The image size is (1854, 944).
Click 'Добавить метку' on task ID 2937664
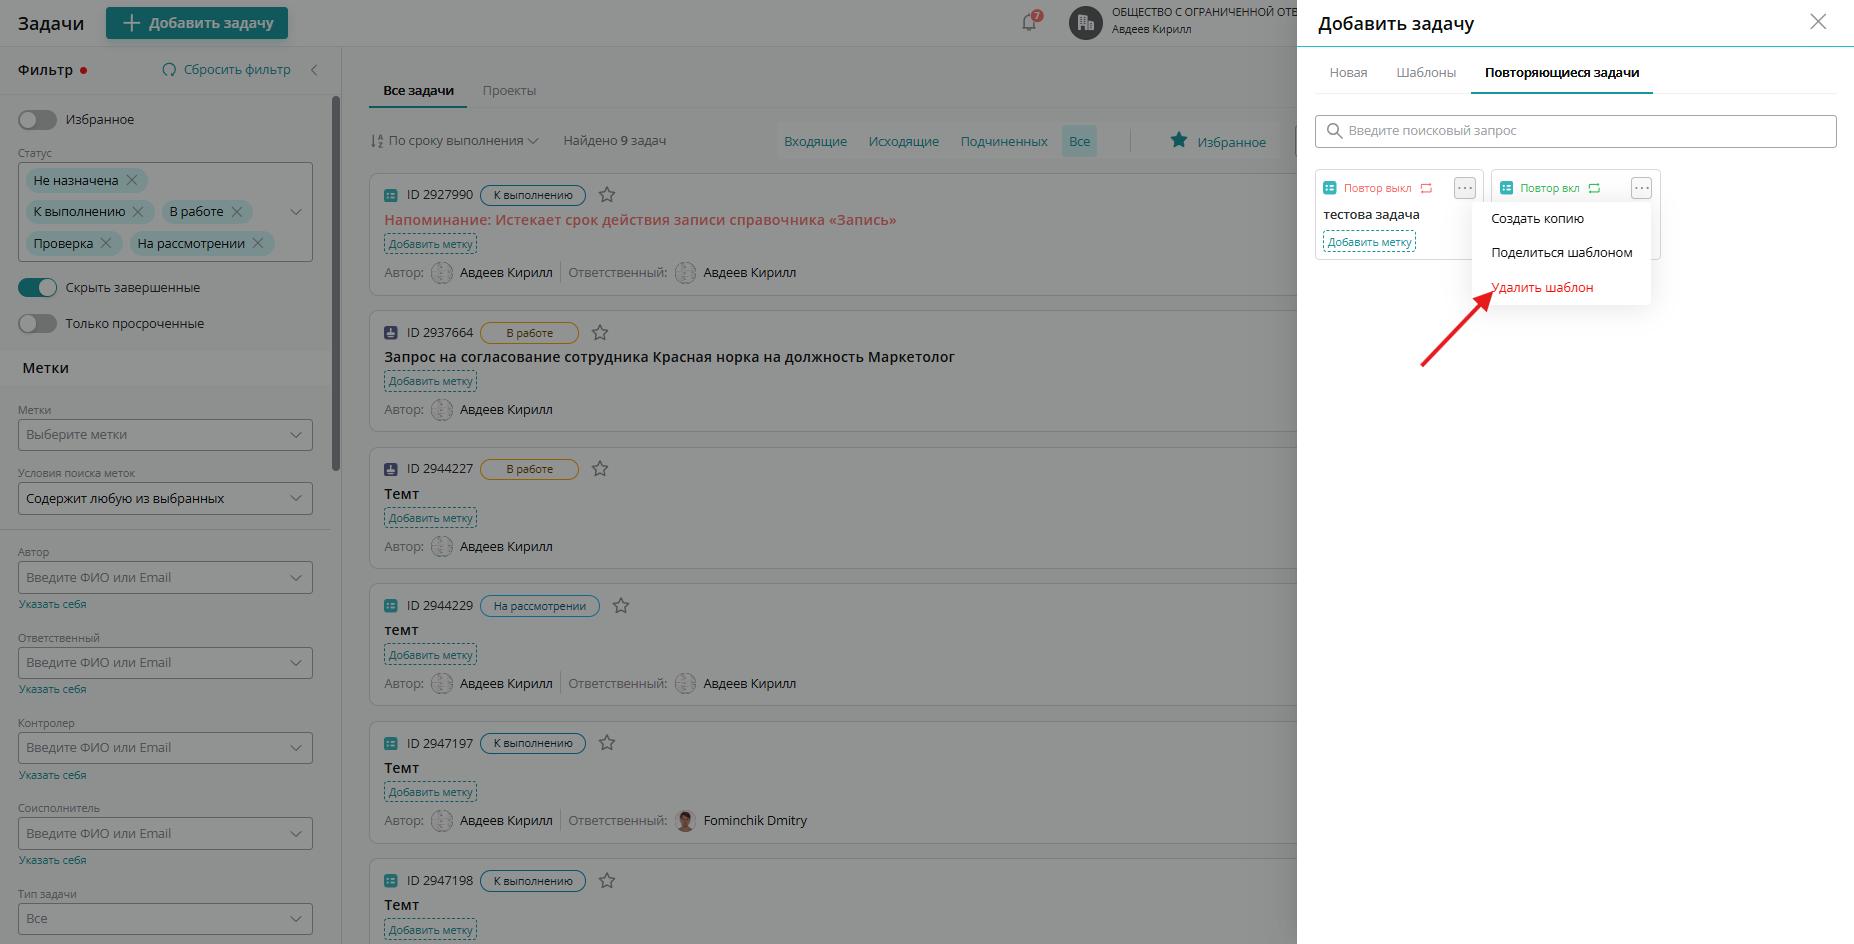(430, 381)
